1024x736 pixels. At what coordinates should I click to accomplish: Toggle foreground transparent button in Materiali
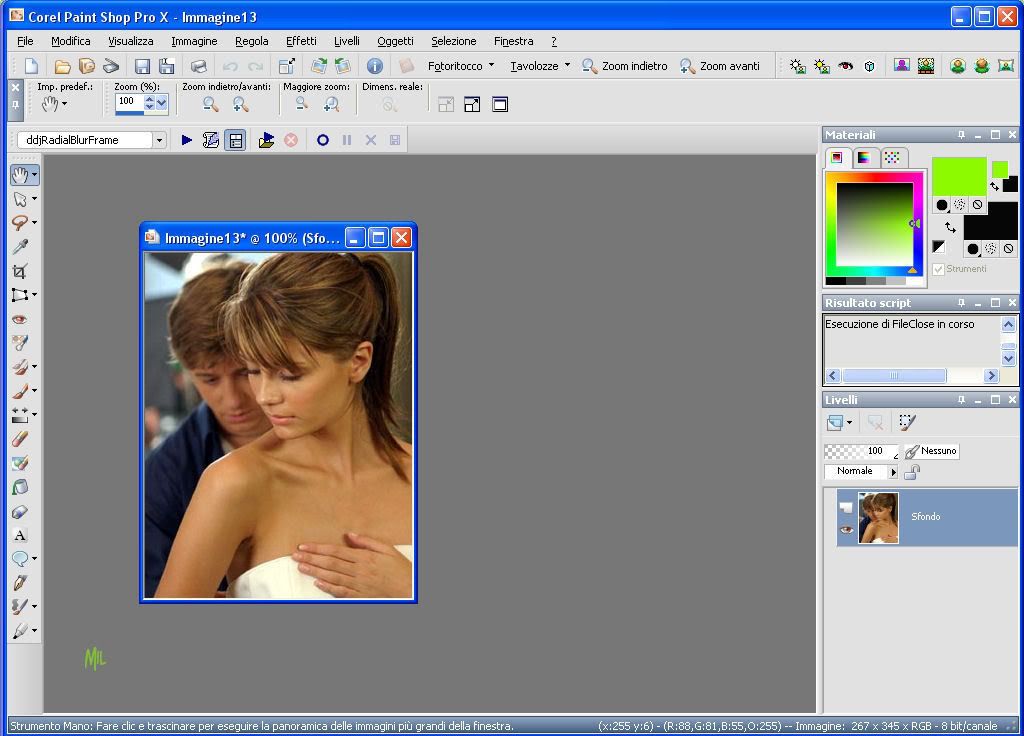click(x=977, y=205)
